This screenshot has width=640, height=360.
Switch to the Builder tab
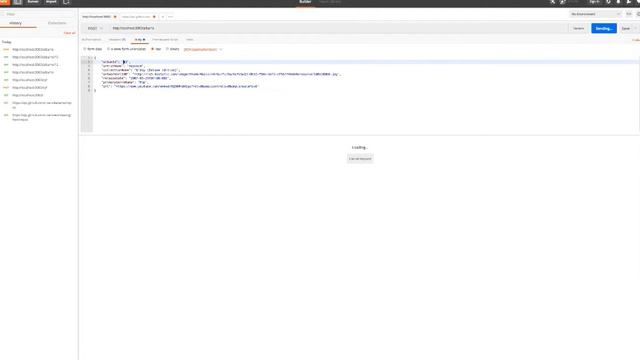click(305, 2)
